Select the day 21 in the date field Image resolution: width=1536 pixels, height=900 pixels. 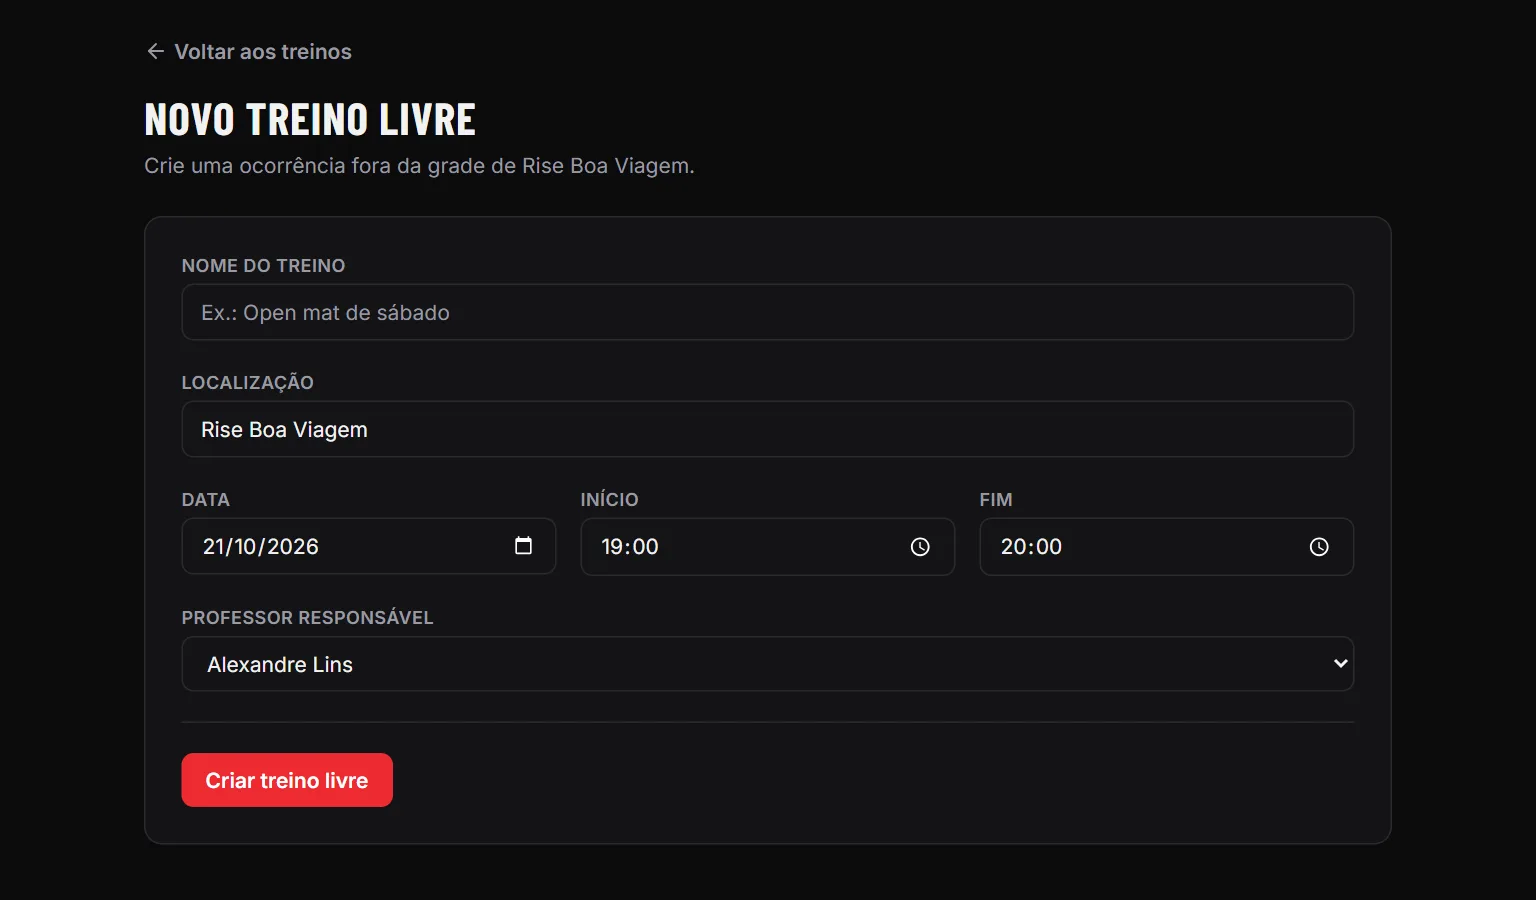coord(214,546)
